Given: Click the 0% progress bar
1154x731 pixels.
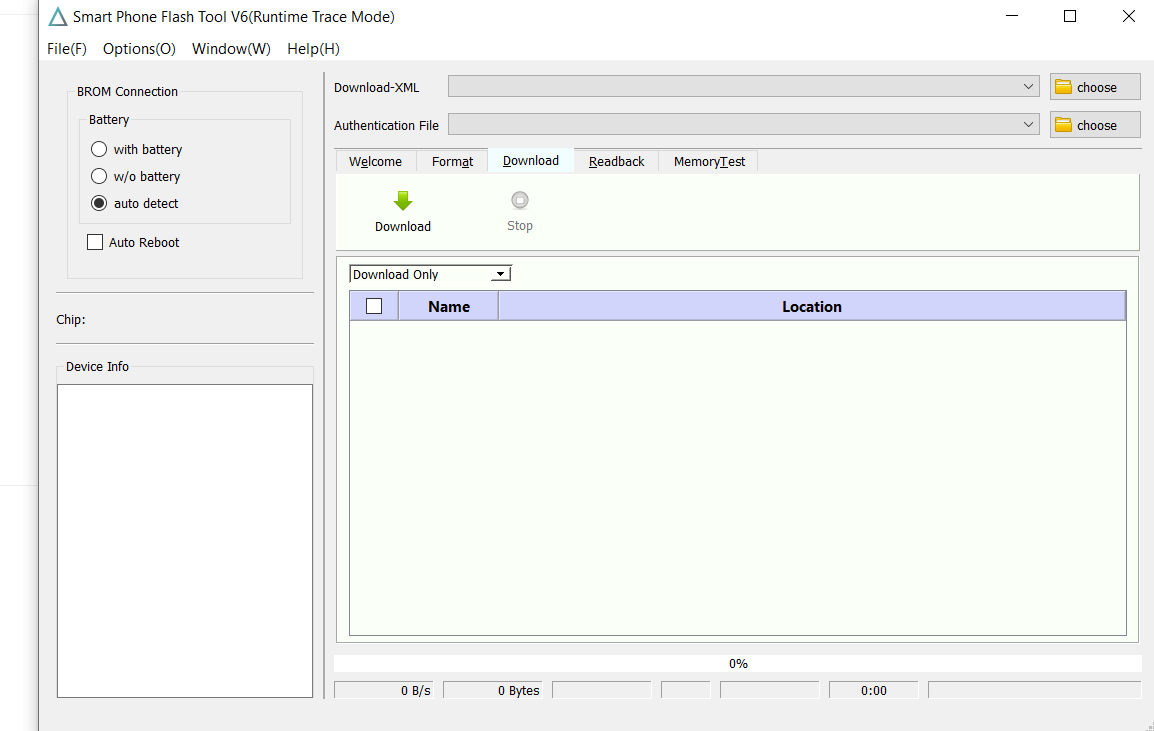Looking at the screenshot, I should click(x=737, y=663).
